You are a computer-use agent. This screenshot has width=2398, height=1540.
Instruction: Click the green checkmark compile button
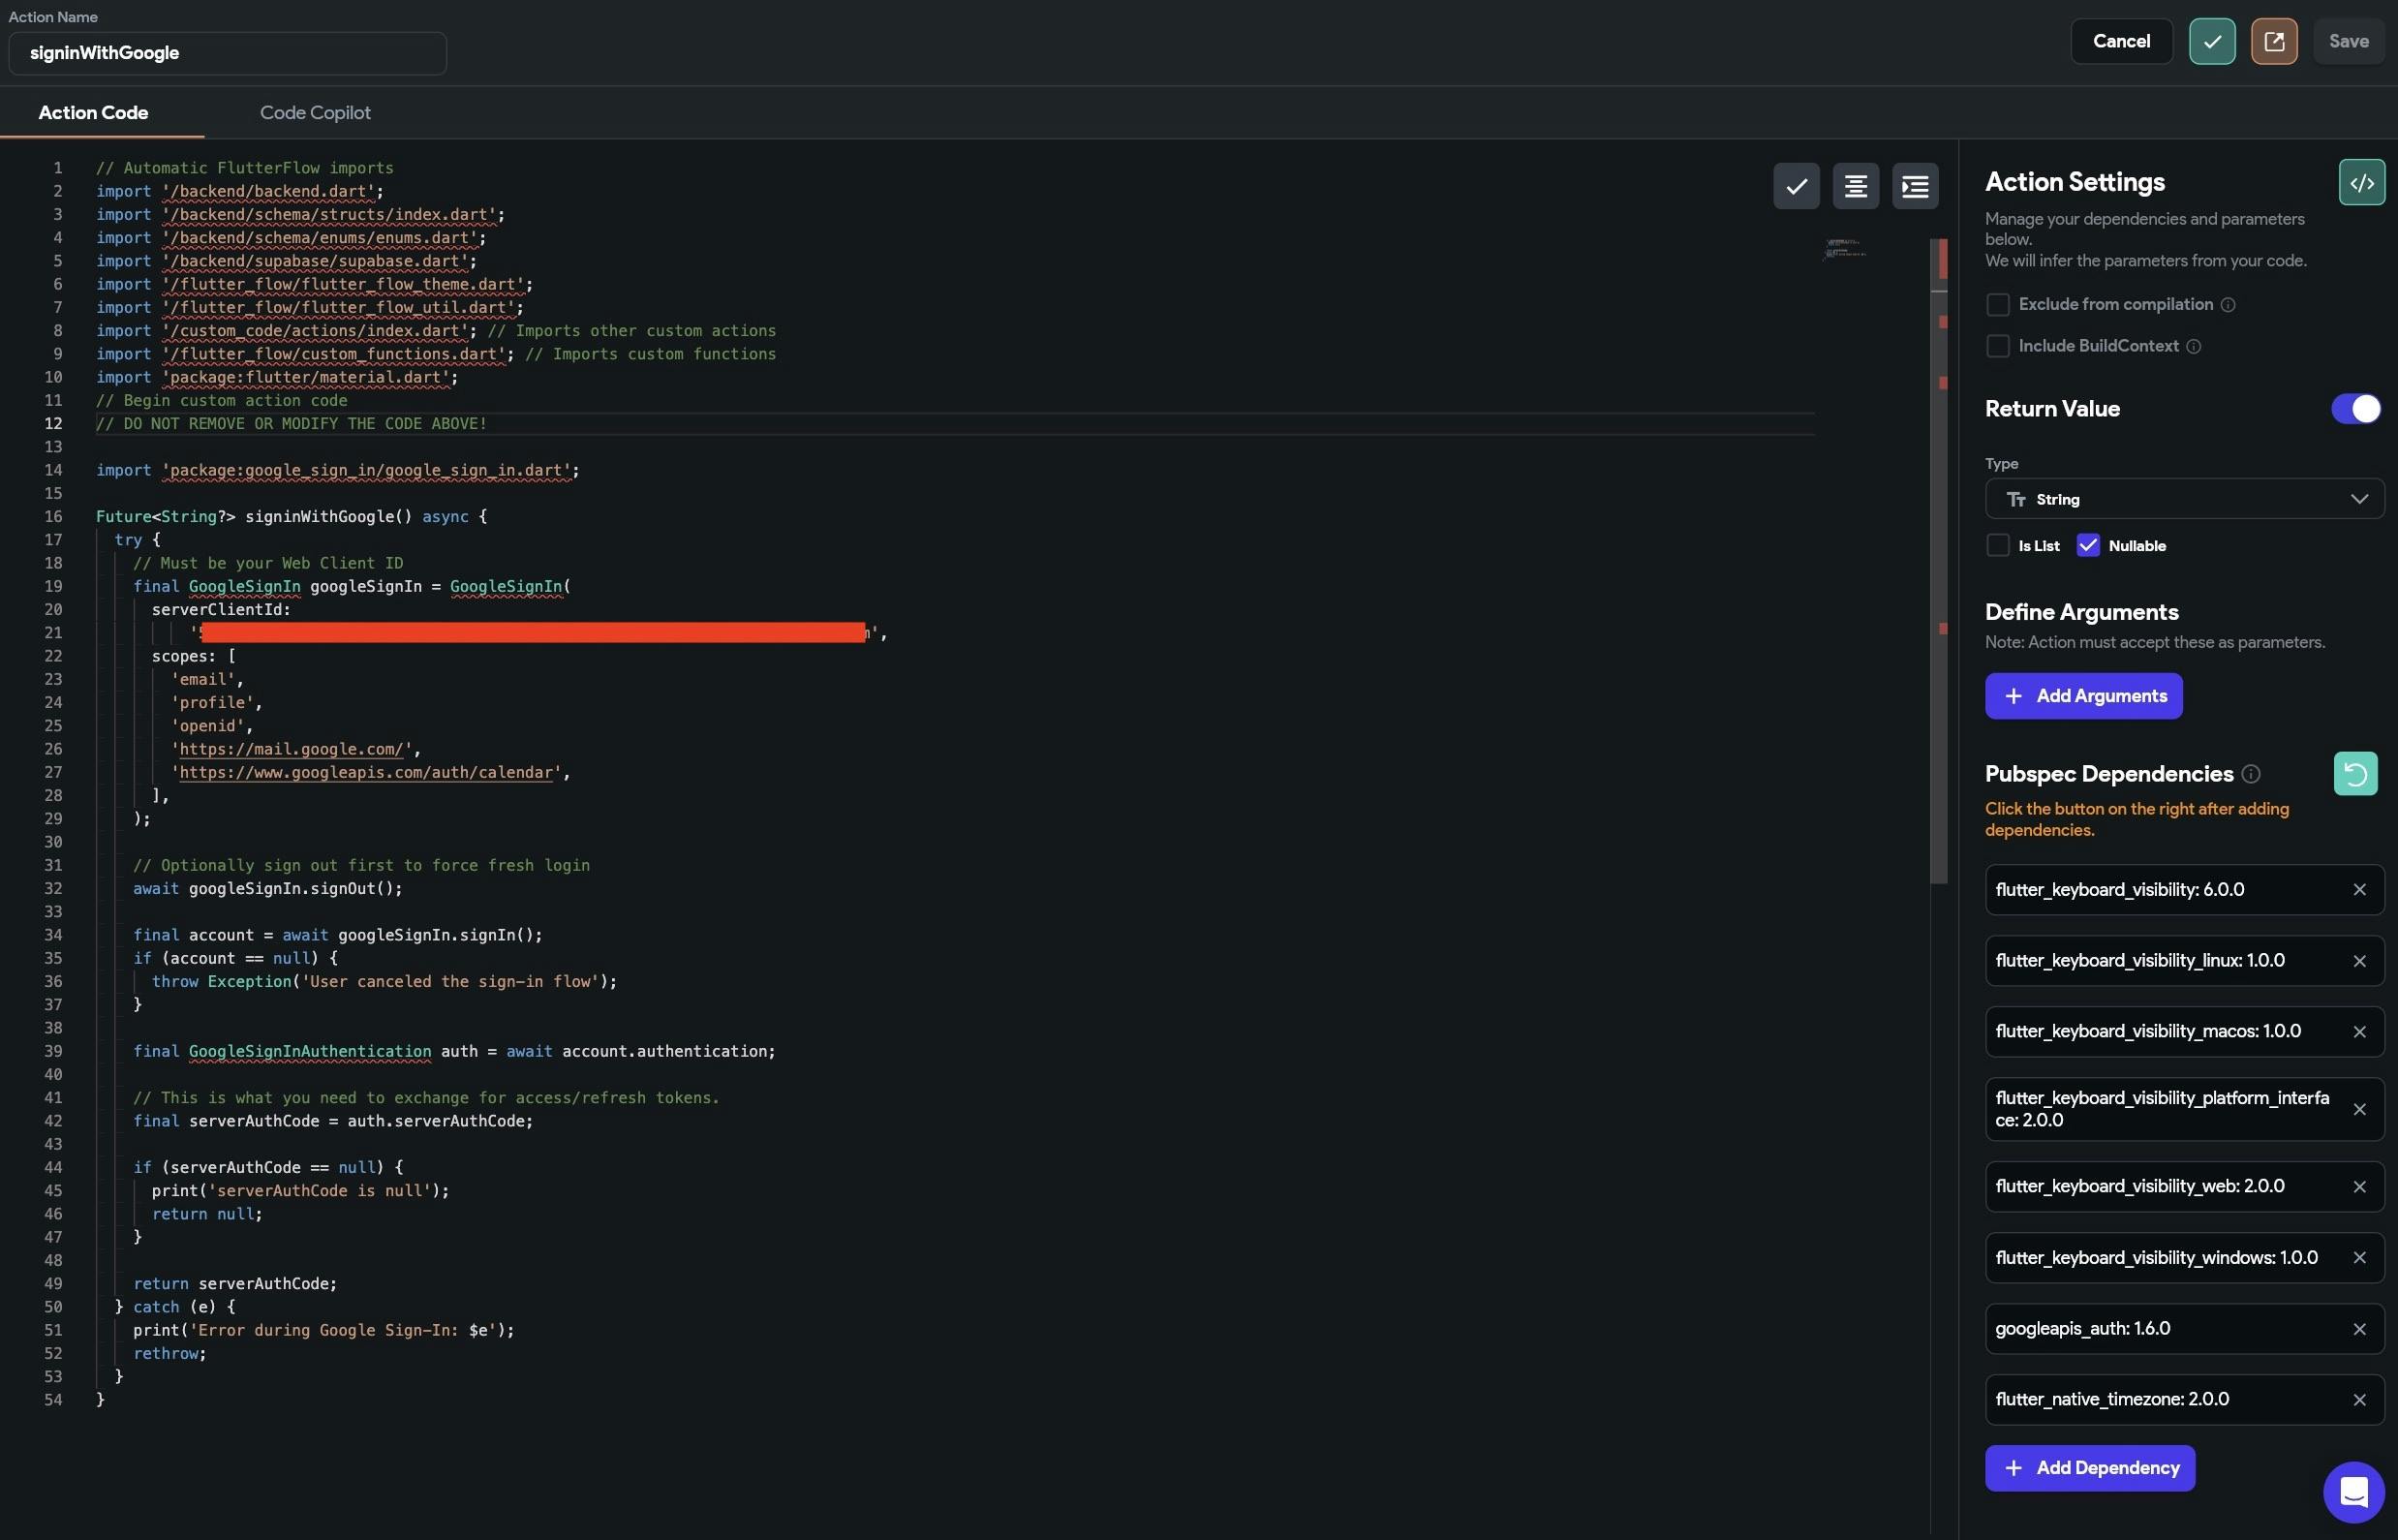[2211, 41]
